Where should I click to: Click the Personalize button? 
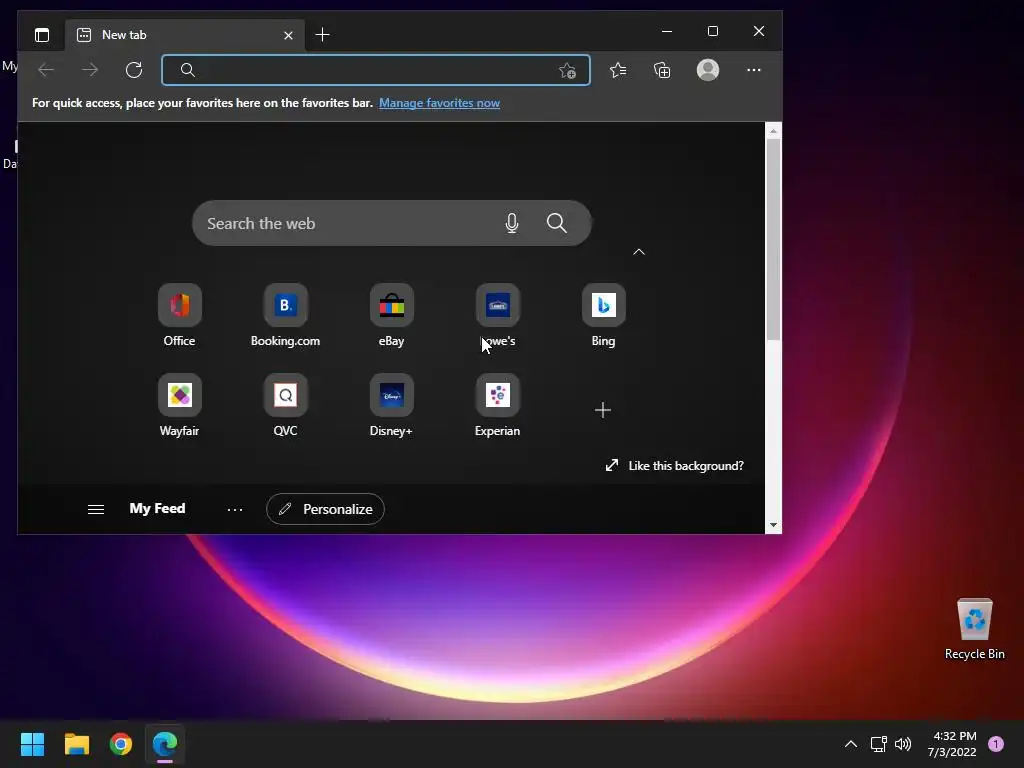click(325, 509)
